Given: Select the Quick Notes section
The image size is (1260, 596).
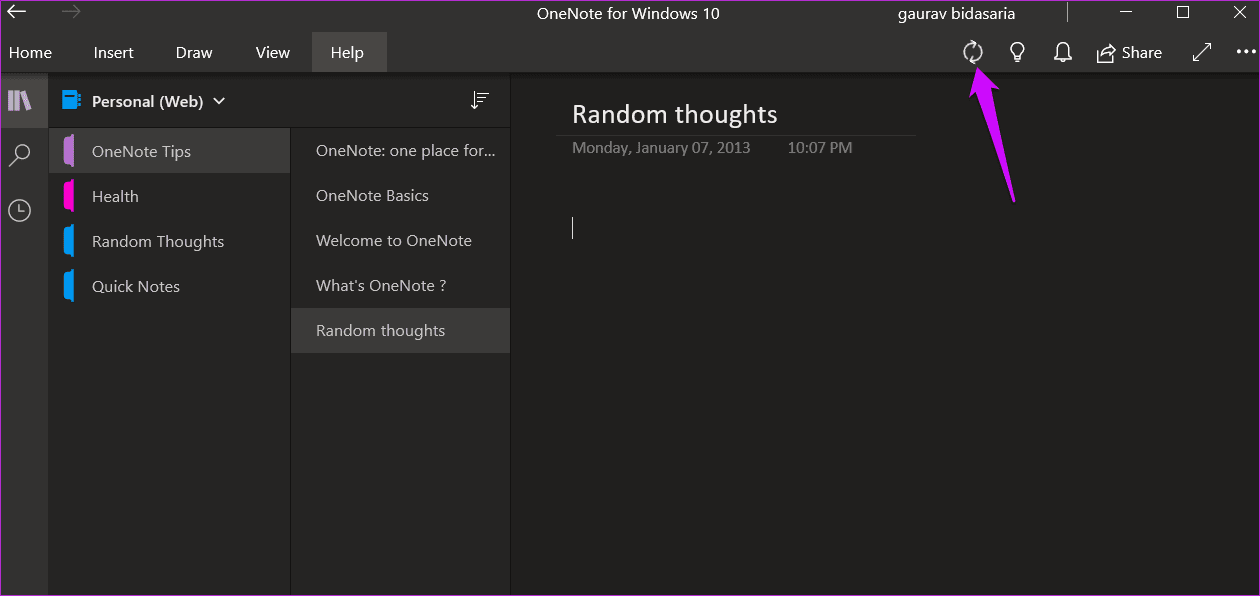Looking at the screenshot, I should [x=169, y=286].
